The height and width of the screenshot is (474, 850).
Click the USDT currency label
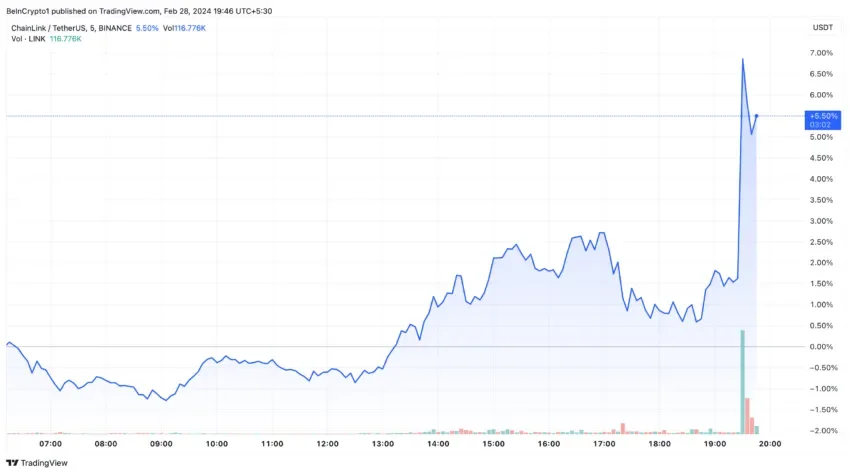point(822,27)
